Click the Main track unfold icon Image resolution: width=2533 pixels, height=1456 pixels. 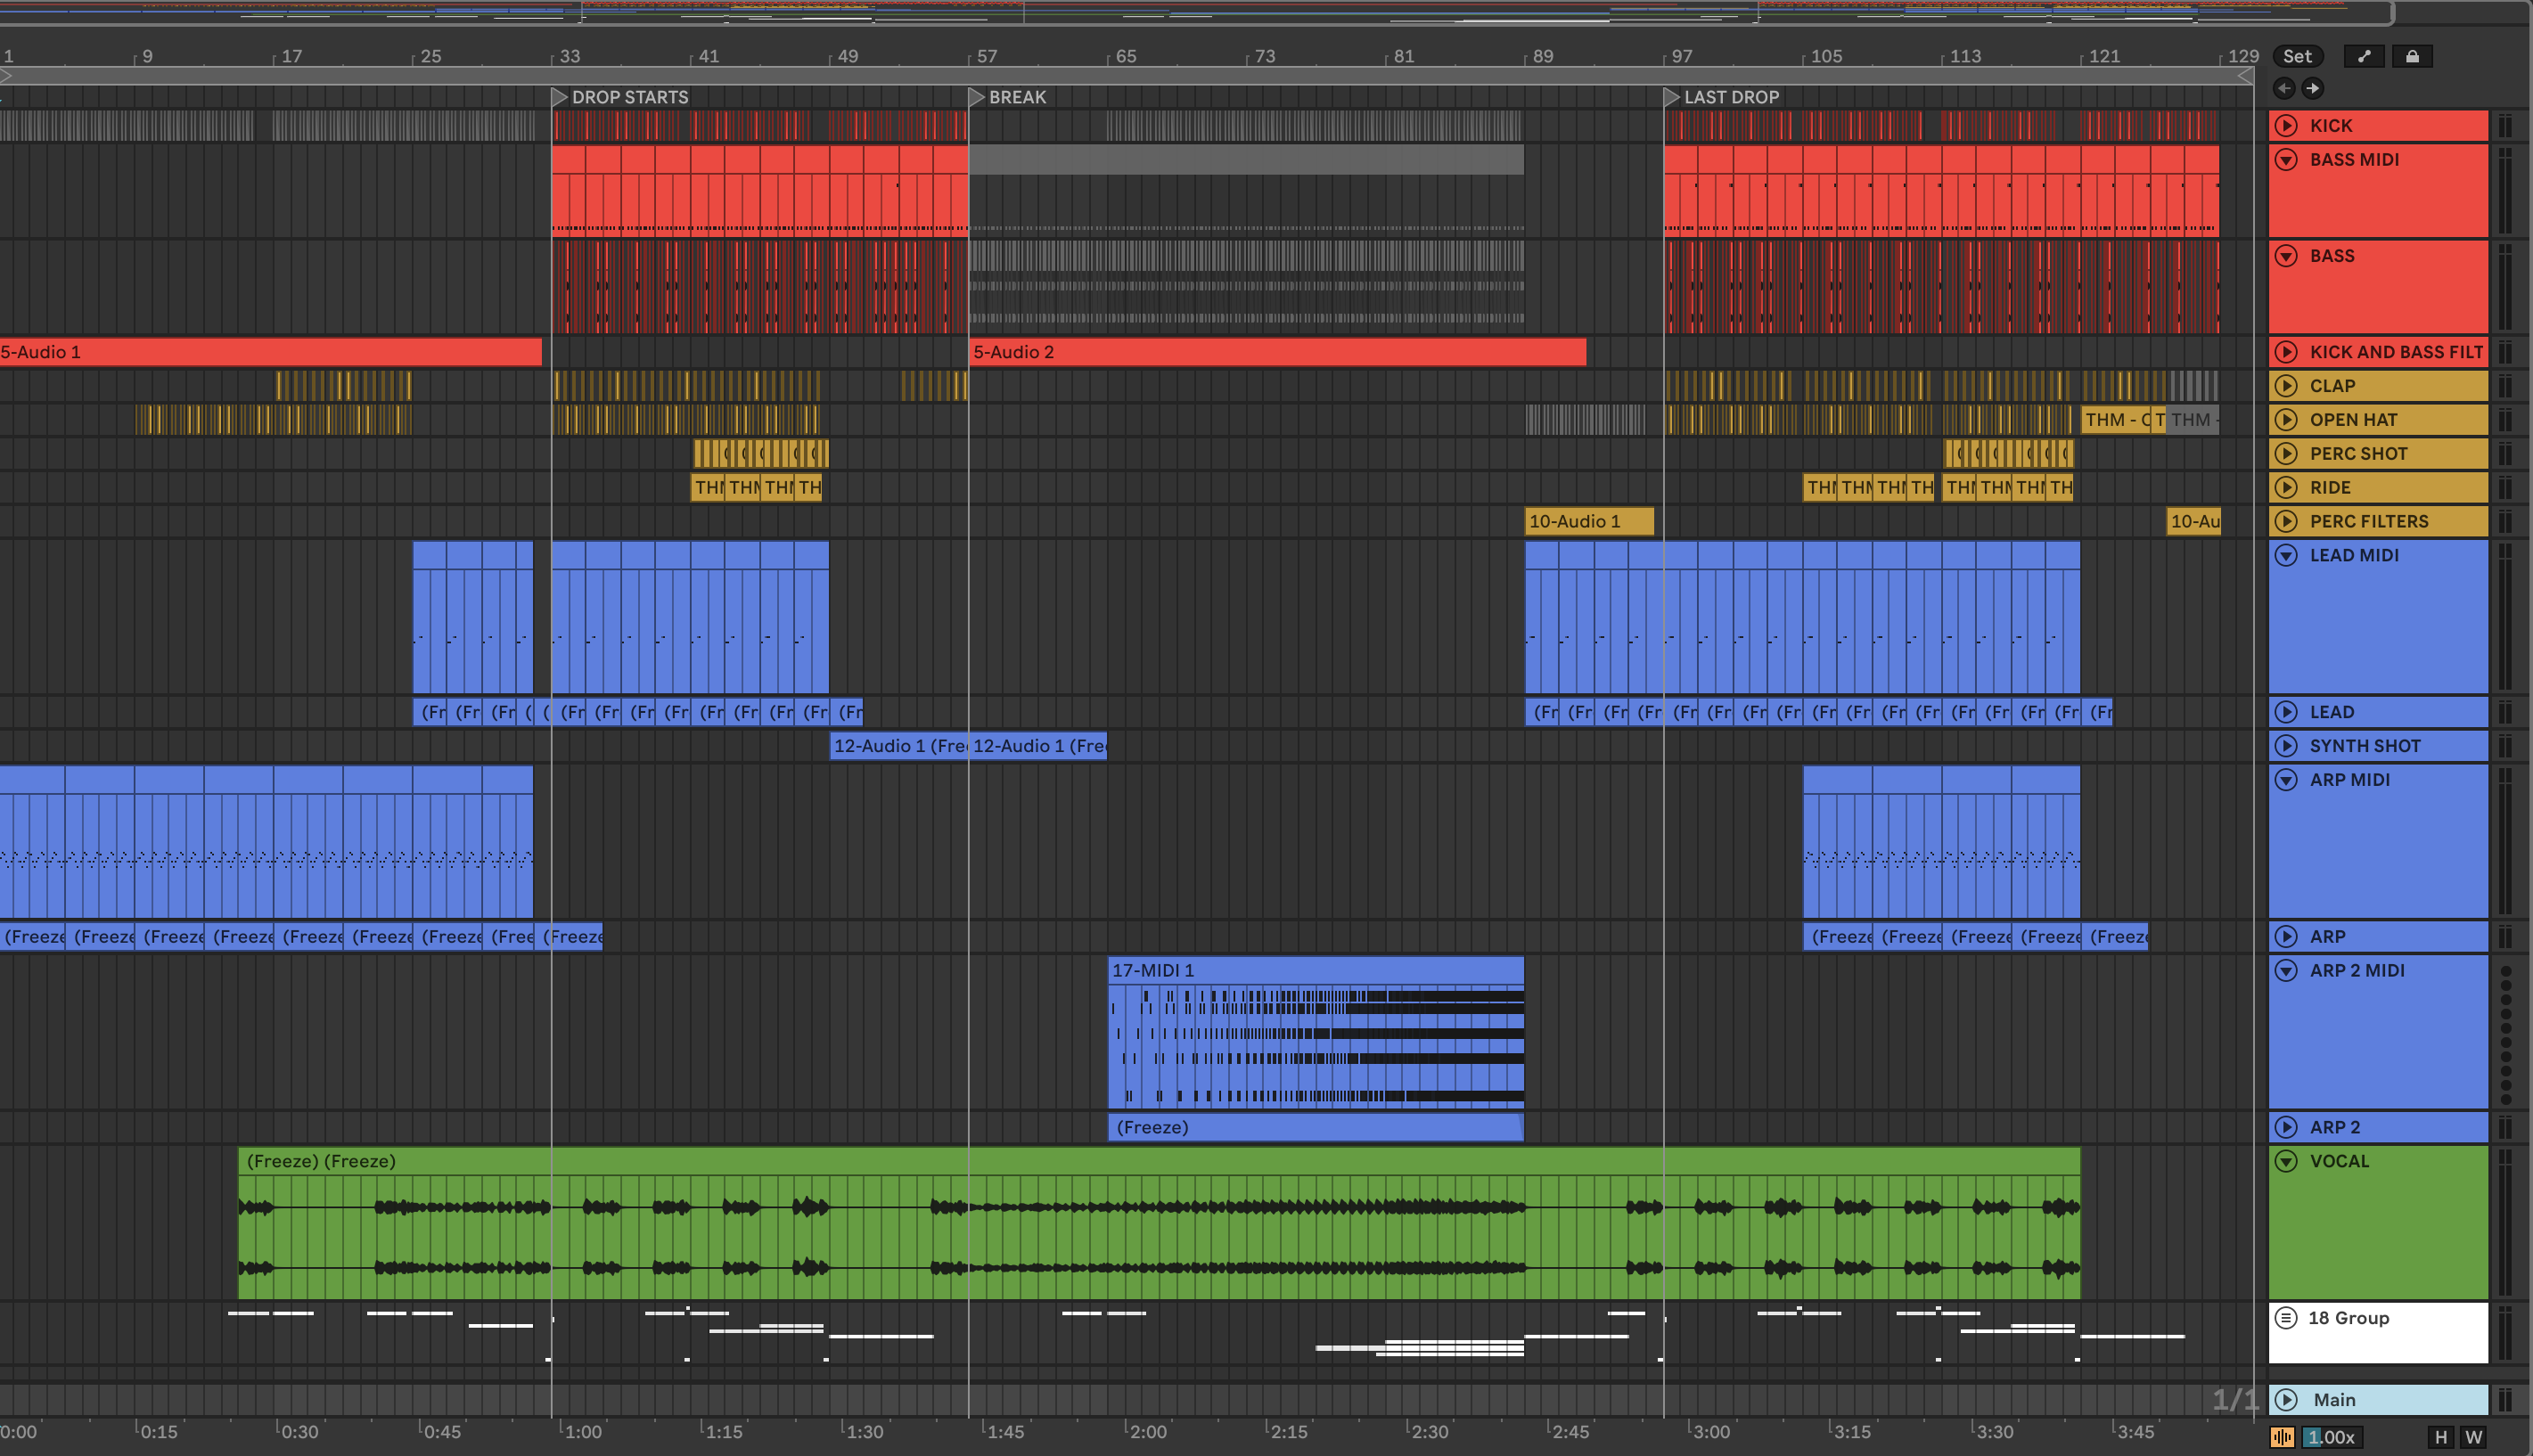[2286, 1399]
